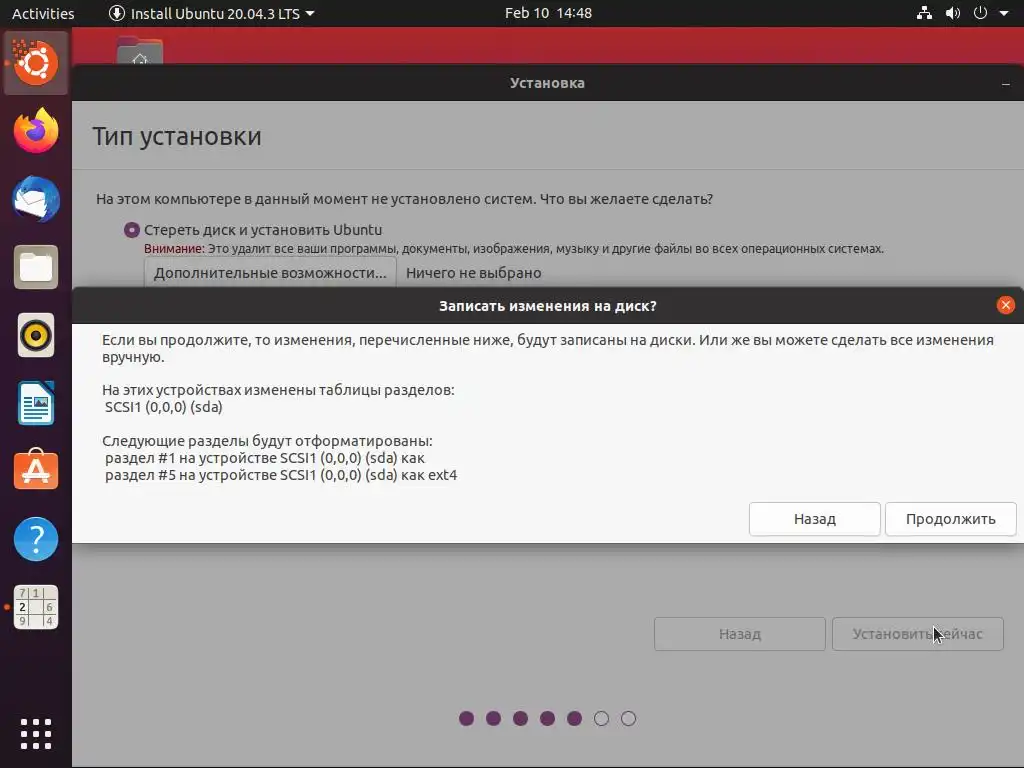The height and width of the screenshot is (768, 1024).
Task: Click 'Назад' in the confirmation dialog
Action: pos(814,519)
